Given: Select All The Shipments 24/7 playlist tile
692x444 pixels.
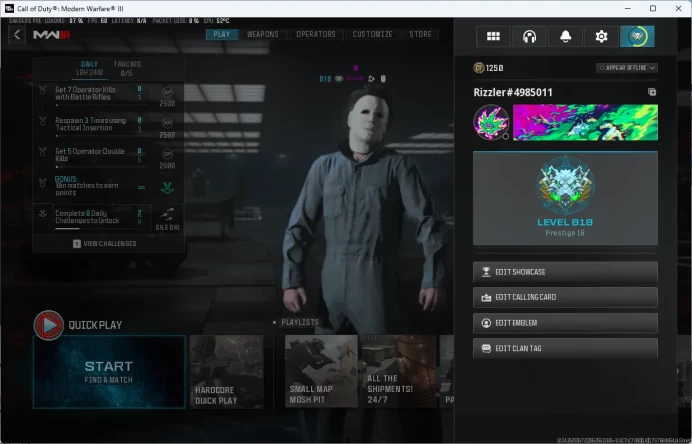Looking at the screenshot, I should [399, 372].
